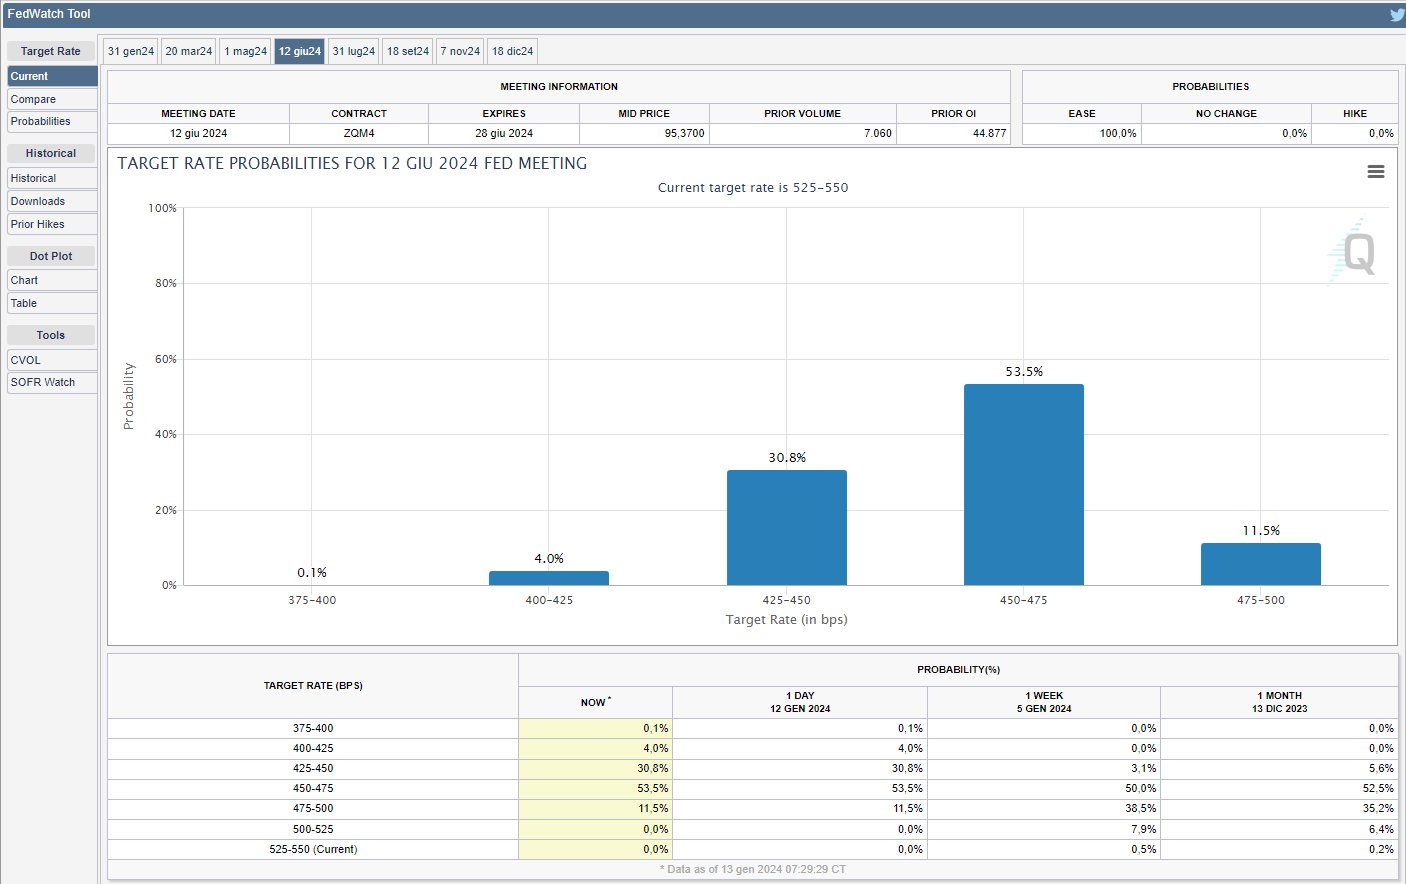The width and height of the screenshot is (1406, 884).
Task: Click the 1 DAY 12 GEN 2024 header
Action: click(800, 702)
